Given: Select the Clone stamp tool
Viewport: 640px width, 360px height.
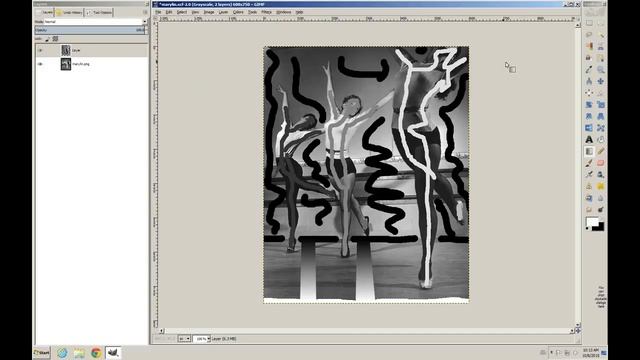Looking at the screenshot, I should 589,186.
